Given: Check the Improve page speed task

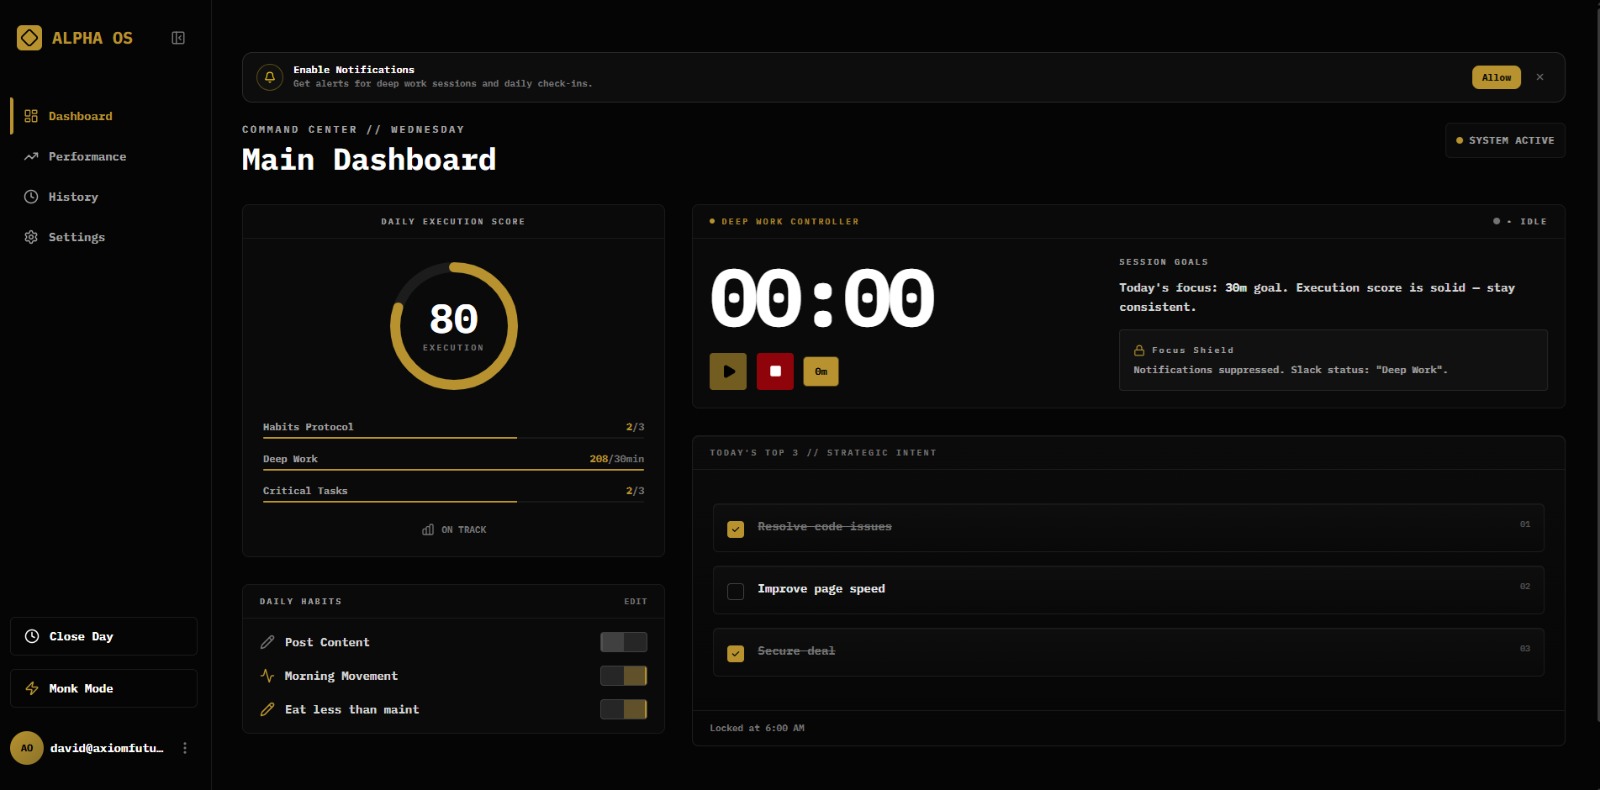Looking at the screenshot, I should coord(736,591).
